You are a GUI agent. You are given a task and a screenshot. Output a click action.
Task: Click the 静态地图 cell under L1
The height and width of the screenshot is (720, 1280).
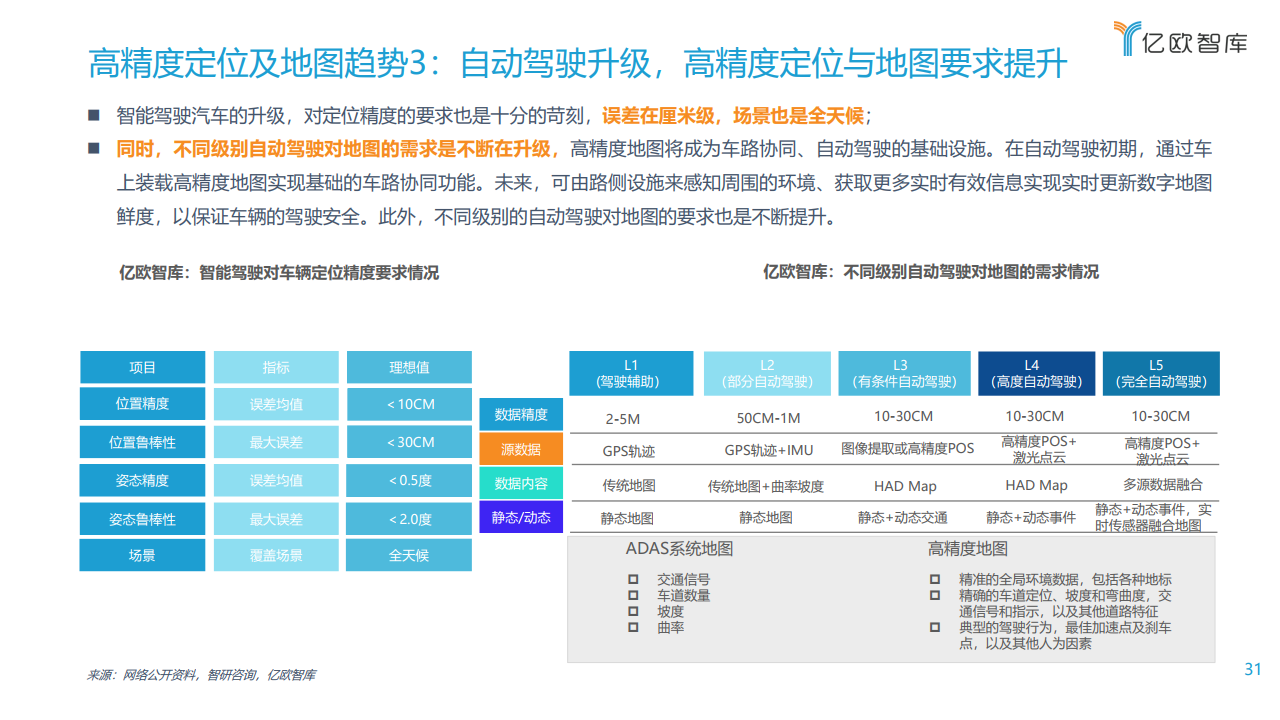coord(627,518)
